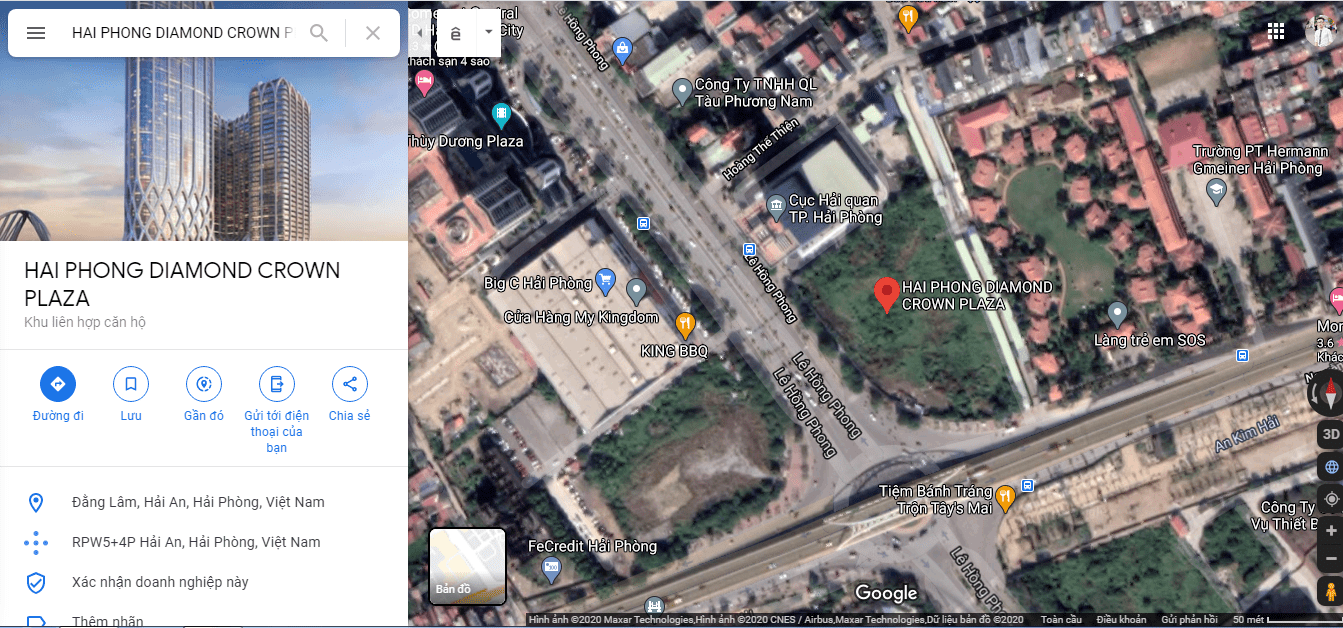Switch to Bản đồ map layer thumbnail
Image resolution: width=1343 pixels, height=628 pixels.
(x=467, y=566)
